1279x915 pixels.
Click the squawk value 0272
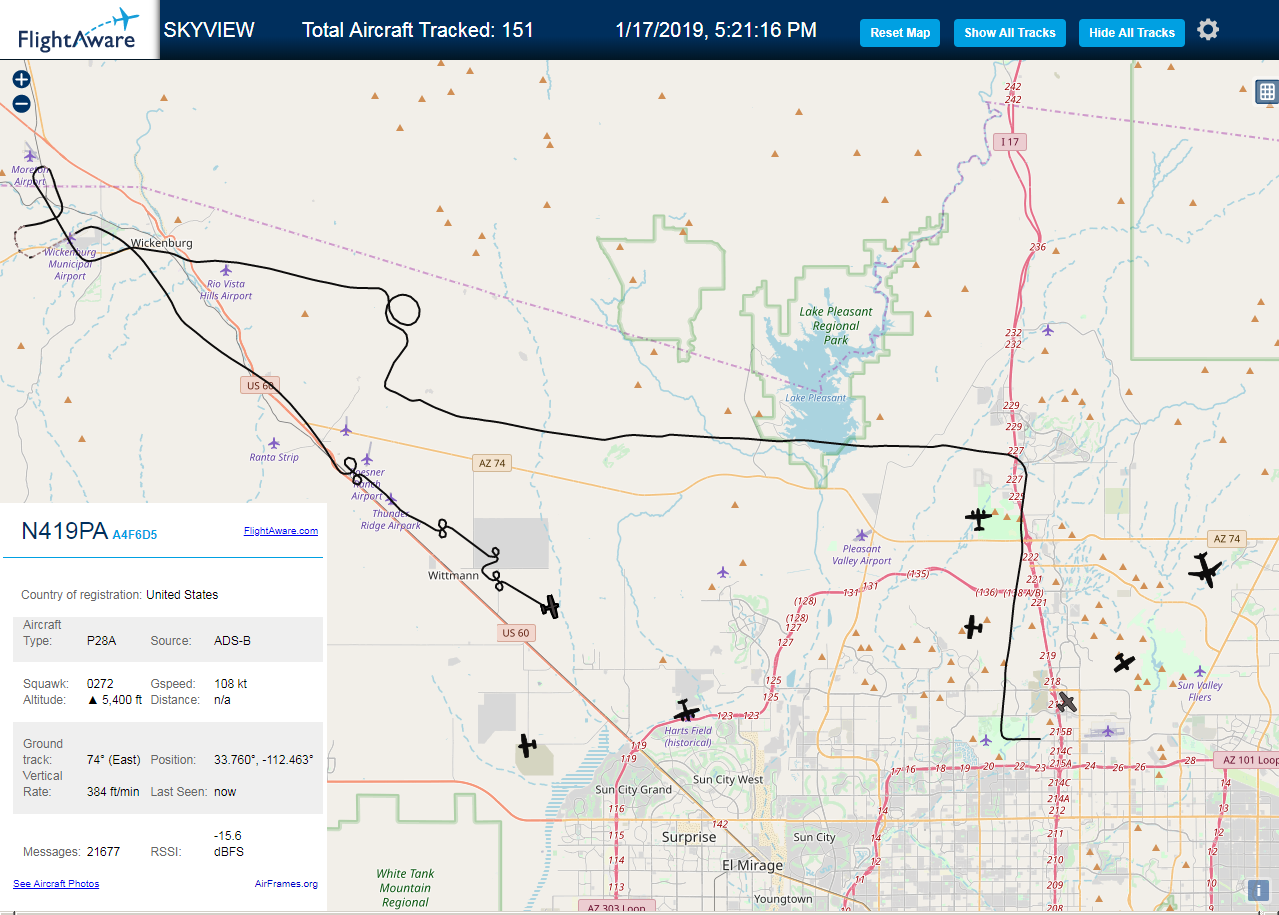click(x=101, y=684)
